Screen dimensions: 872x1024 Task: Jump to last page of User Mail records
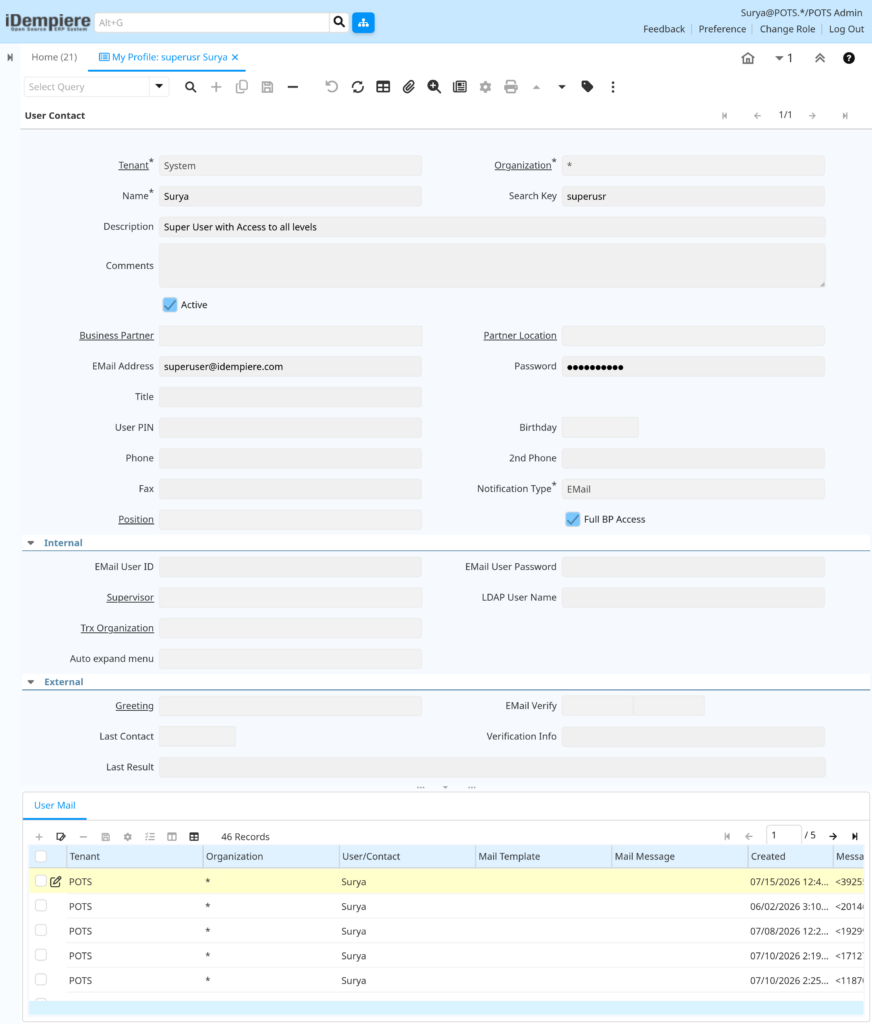854,836
